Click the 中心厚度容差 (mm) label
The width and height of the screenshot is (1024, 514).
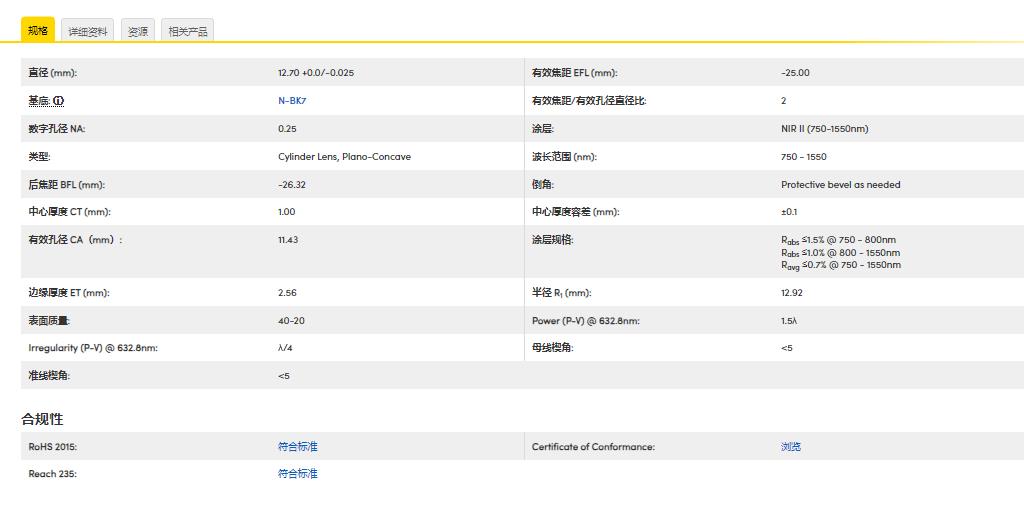point(576,212)
